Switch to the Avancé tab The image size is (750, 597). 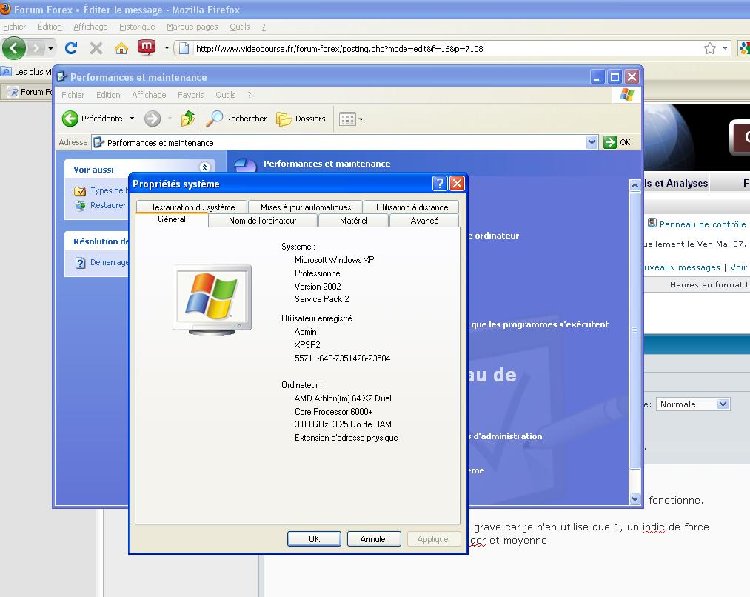(x=424, y=220)
